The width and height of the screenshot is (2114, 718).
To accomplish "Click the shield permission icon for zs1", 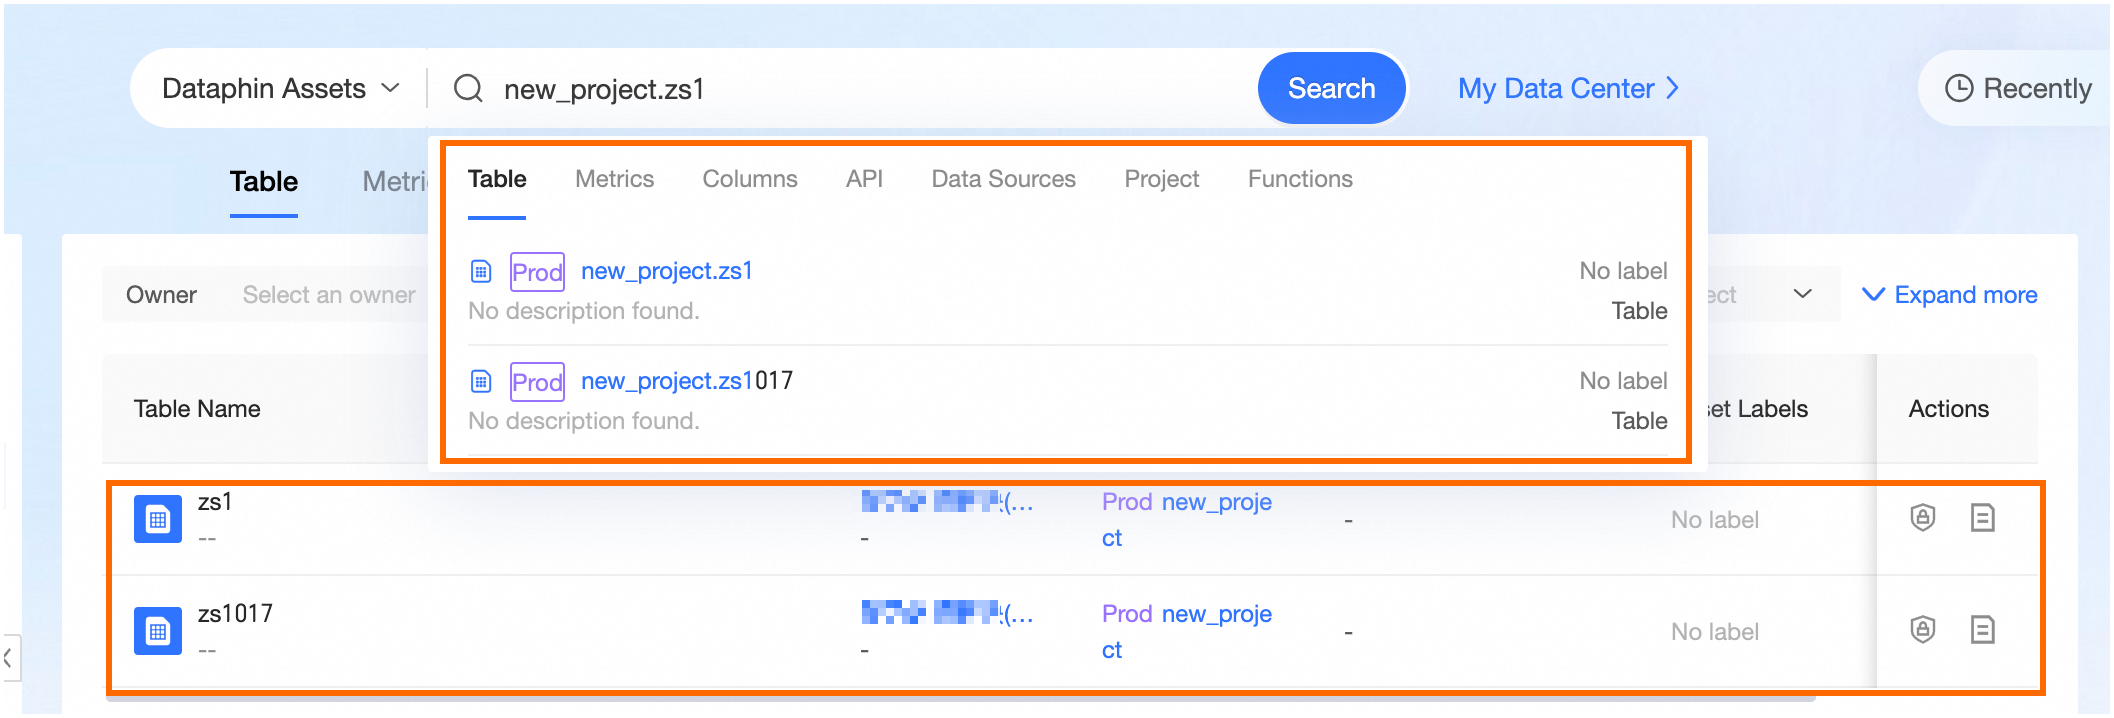I will 1922,517.
